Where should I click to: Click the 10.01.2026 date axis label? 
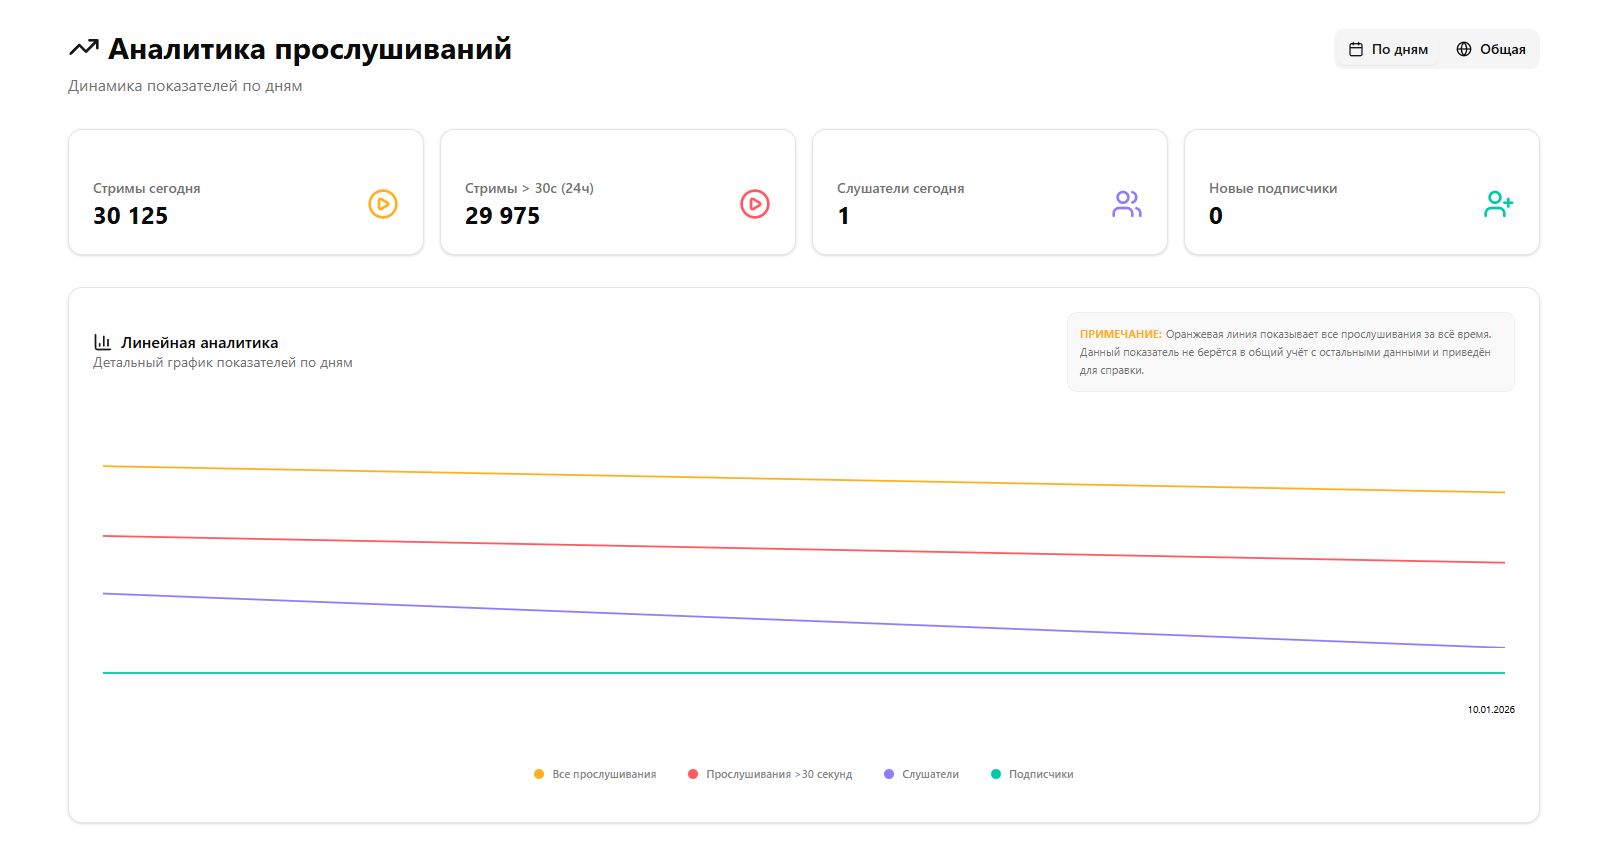pos(1490,710)
